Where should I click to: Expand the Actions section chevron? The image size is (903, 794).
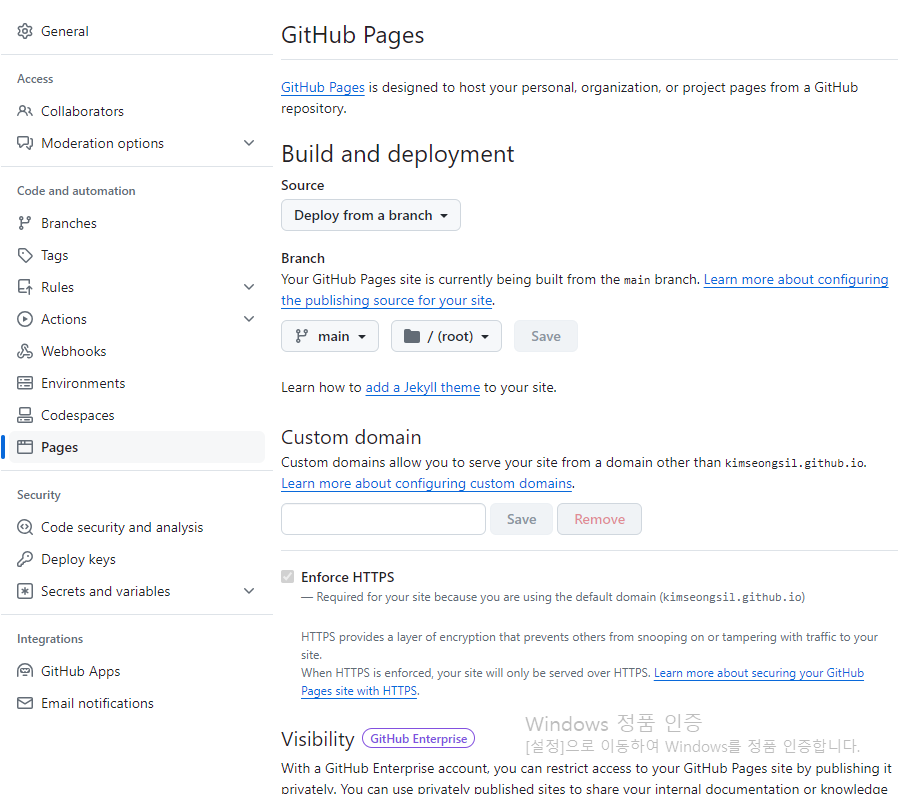[249, 319]
